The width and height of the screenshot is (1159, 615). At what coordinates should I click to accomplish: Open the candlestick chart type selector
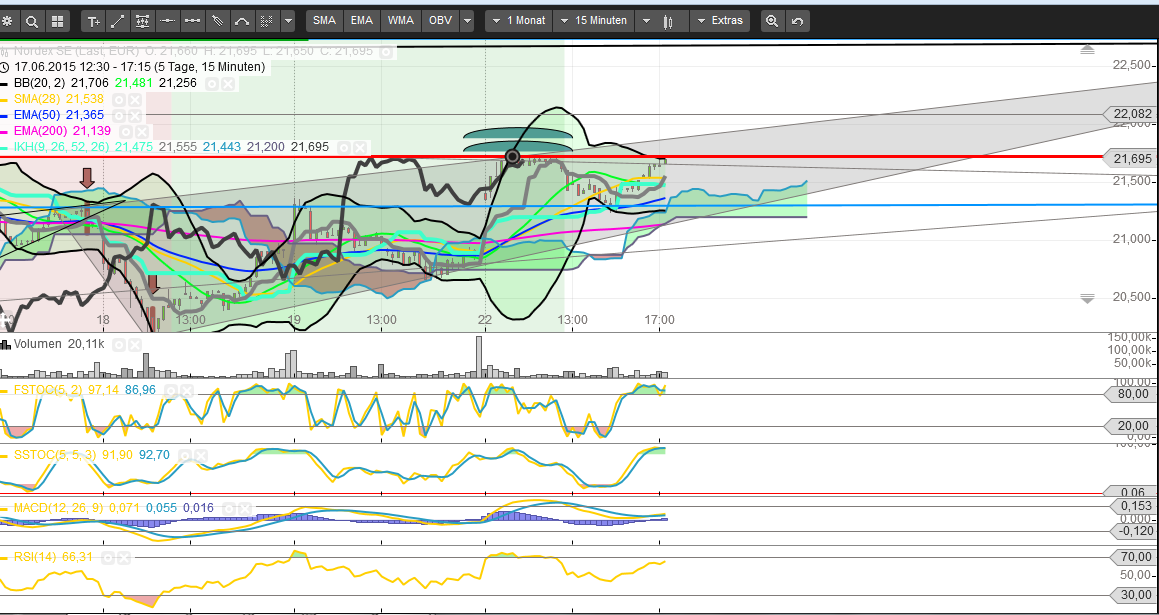(x=668, y=21)
